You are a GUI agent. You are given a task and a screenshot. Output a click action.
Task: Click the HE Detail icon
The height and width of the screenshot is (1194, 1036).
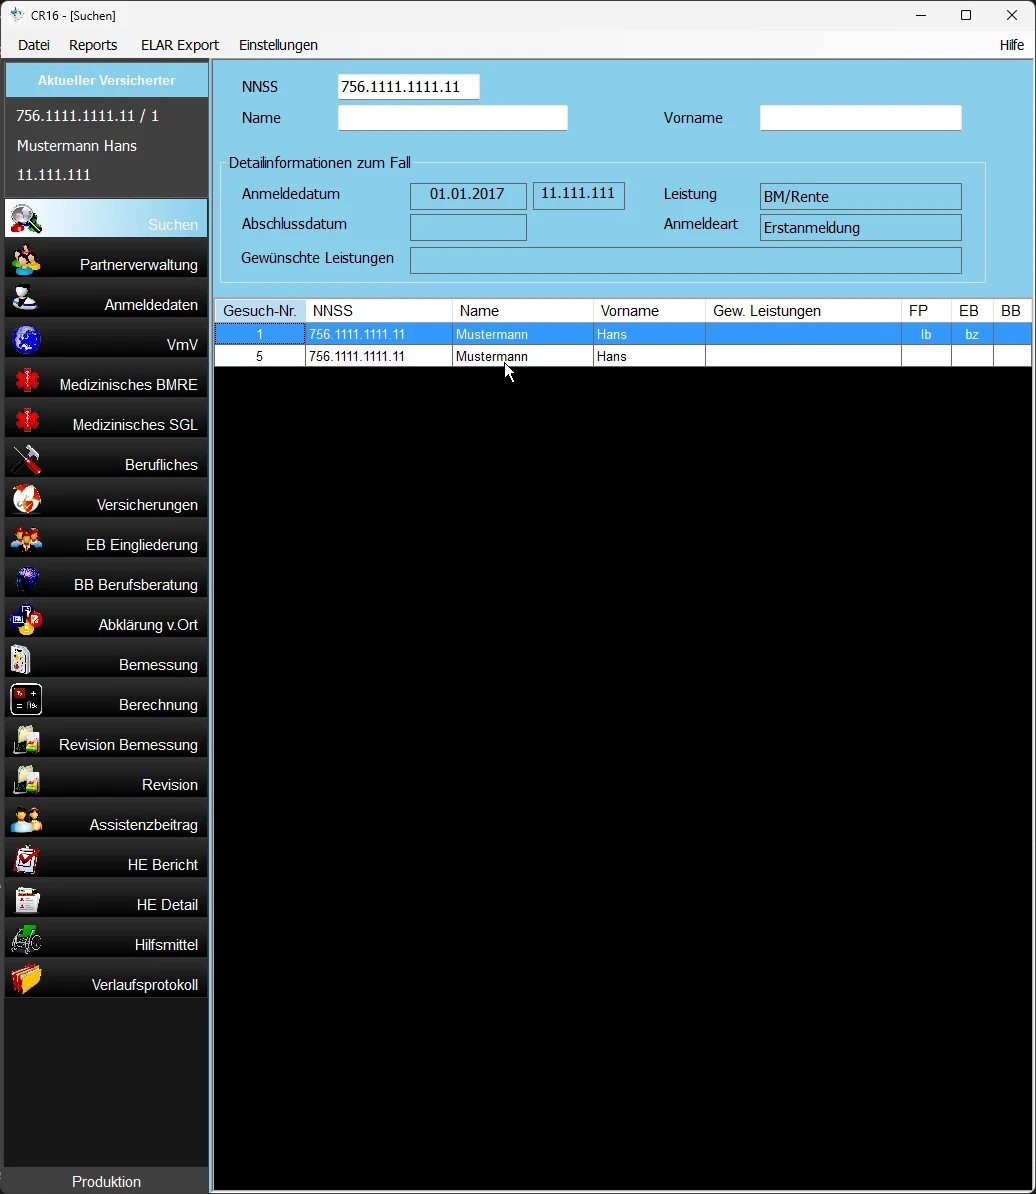tap(26, 899)
